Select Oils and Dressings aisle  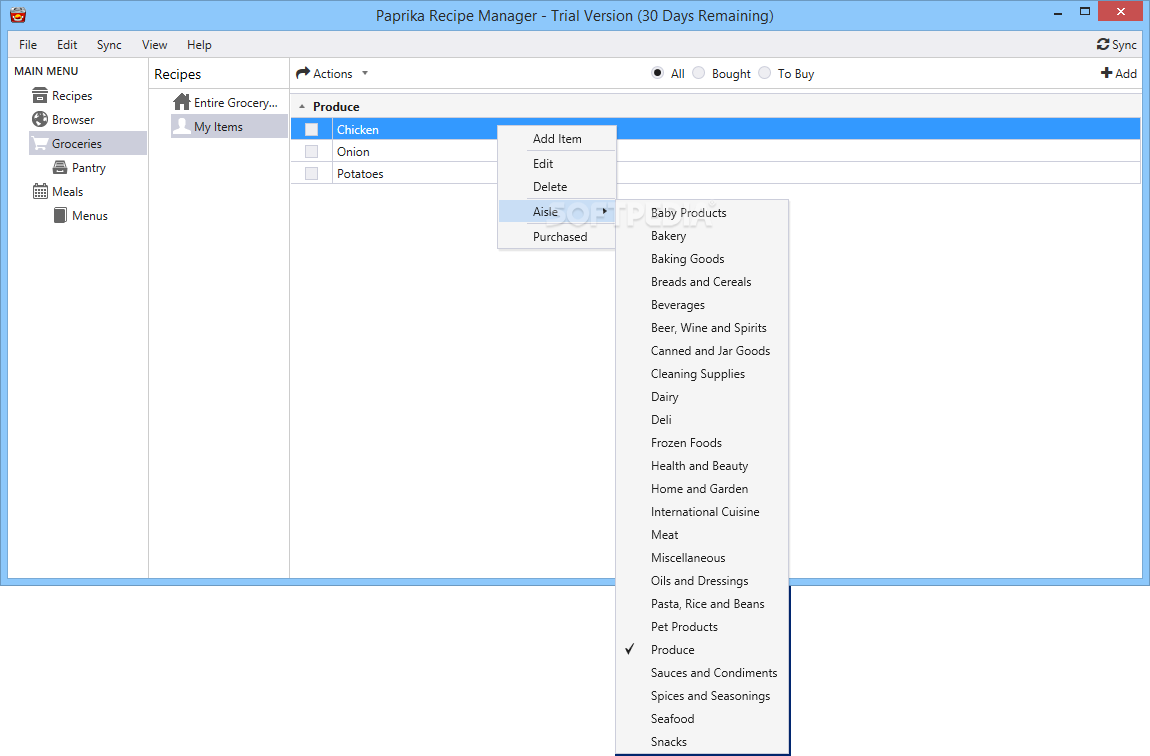point(702,581)
